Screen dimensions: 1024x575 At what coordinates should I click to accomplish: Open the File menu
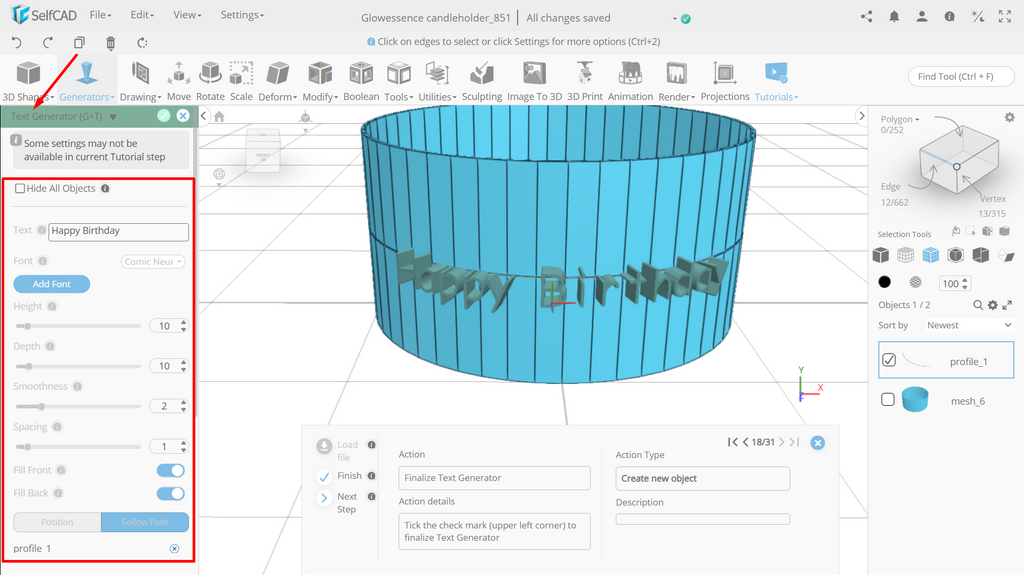click(x=100, y=14)
